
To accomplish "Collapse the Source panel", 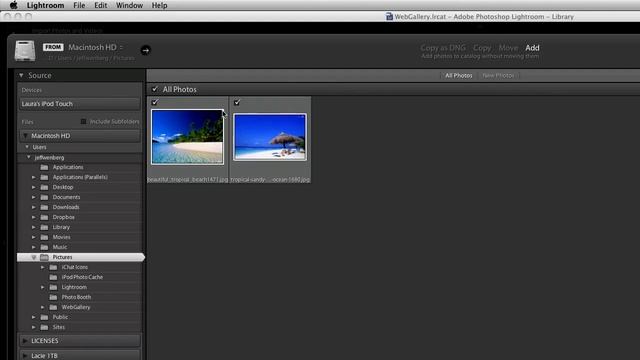I will (x=21, y=76).
